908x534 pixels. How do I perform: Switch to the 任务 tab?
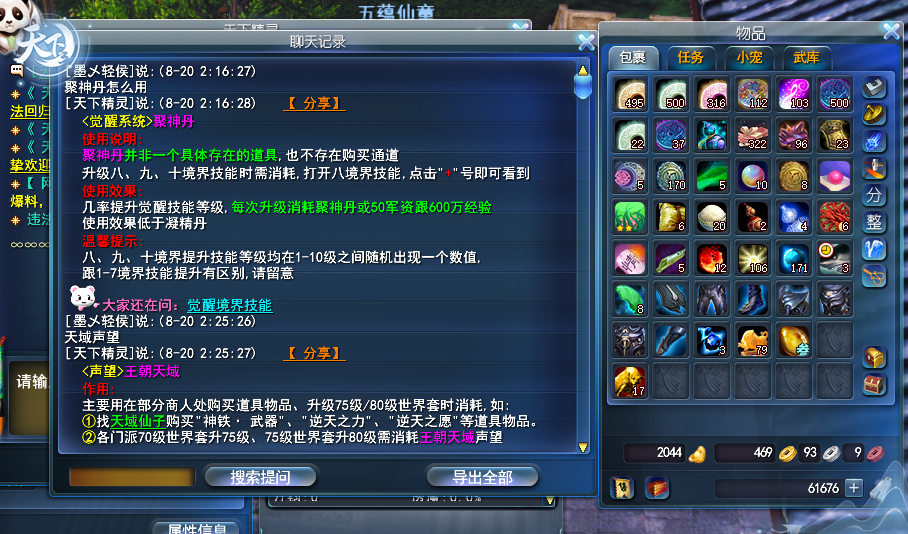pyautogui.click(x=690, y=57)
